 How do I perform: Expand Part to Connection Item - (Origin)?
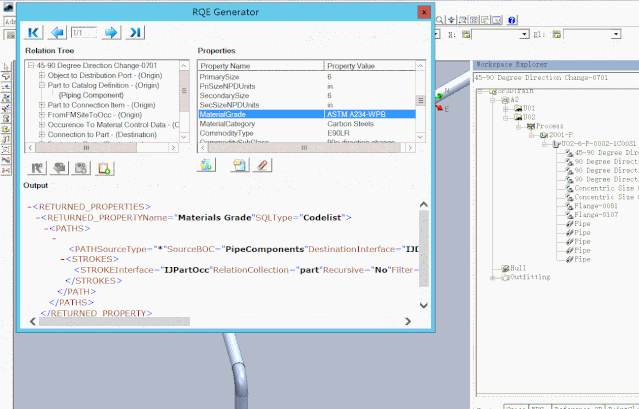pyautogui.click(x=42, y=105)
